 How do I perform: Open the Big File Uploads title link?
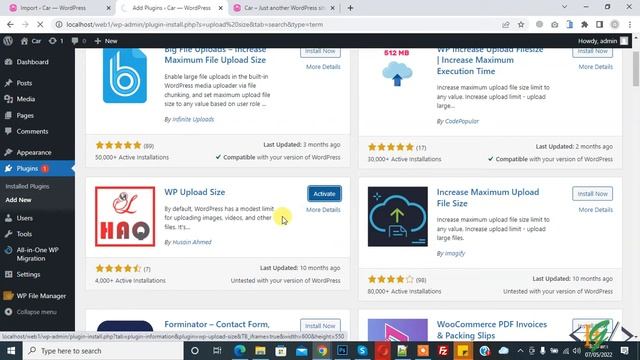[x=215, y=55]
